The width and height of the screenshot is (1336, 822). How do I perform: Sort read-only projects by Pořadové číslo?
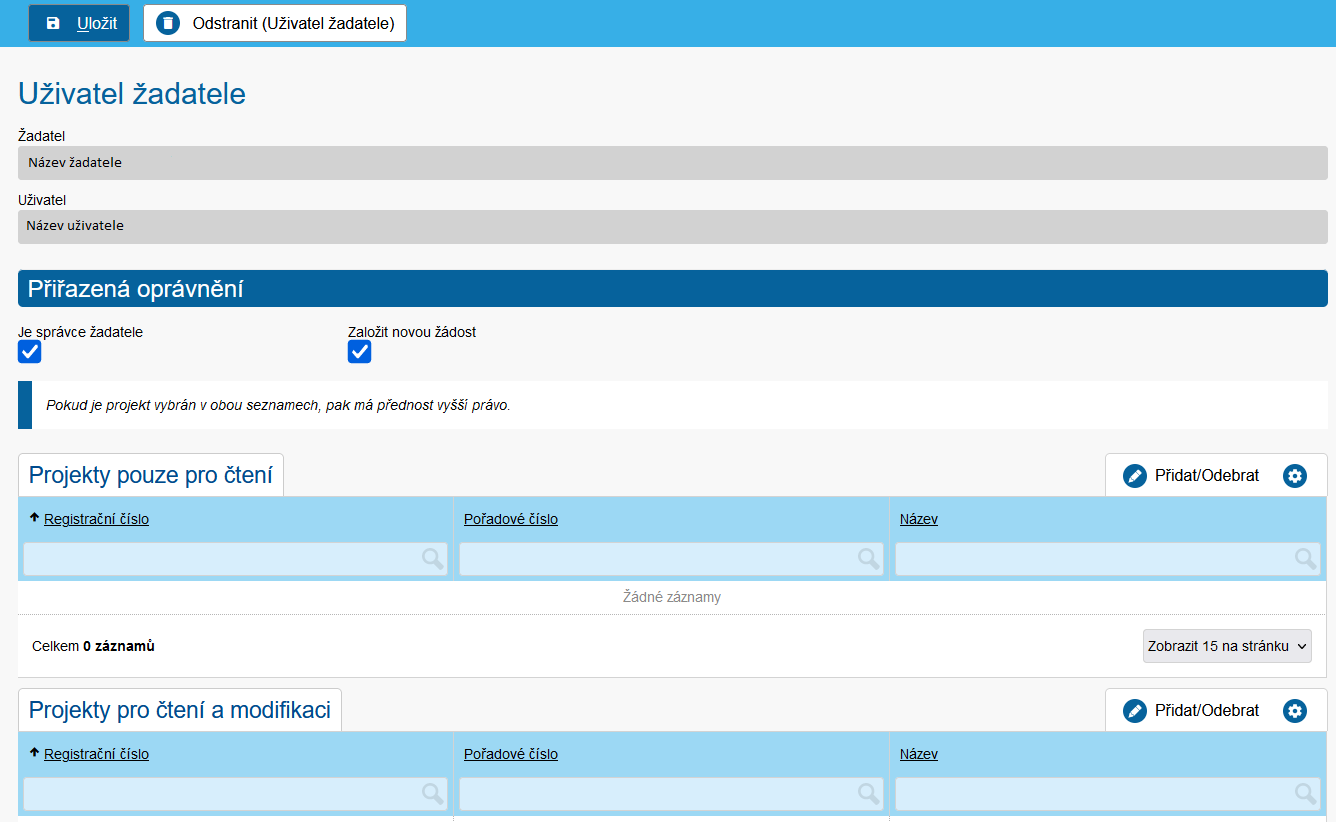click(510, 519)
